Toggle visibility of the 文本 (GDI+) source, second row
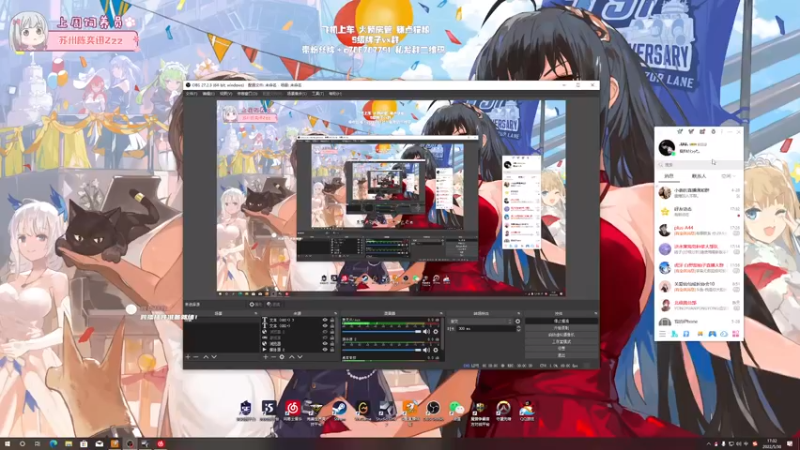The image size is (800, 450). 325,326
